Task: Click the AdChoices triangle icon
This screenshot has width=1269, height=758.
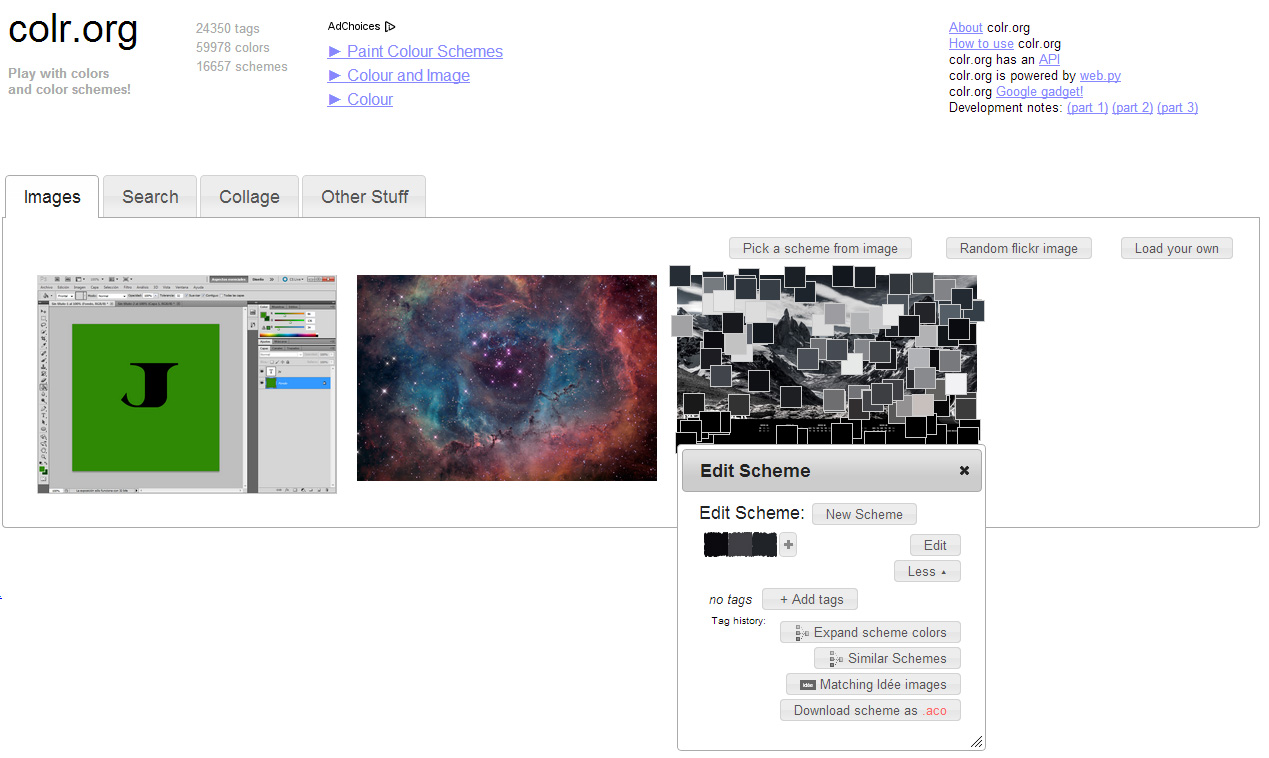Action: [x=390, y=26]
